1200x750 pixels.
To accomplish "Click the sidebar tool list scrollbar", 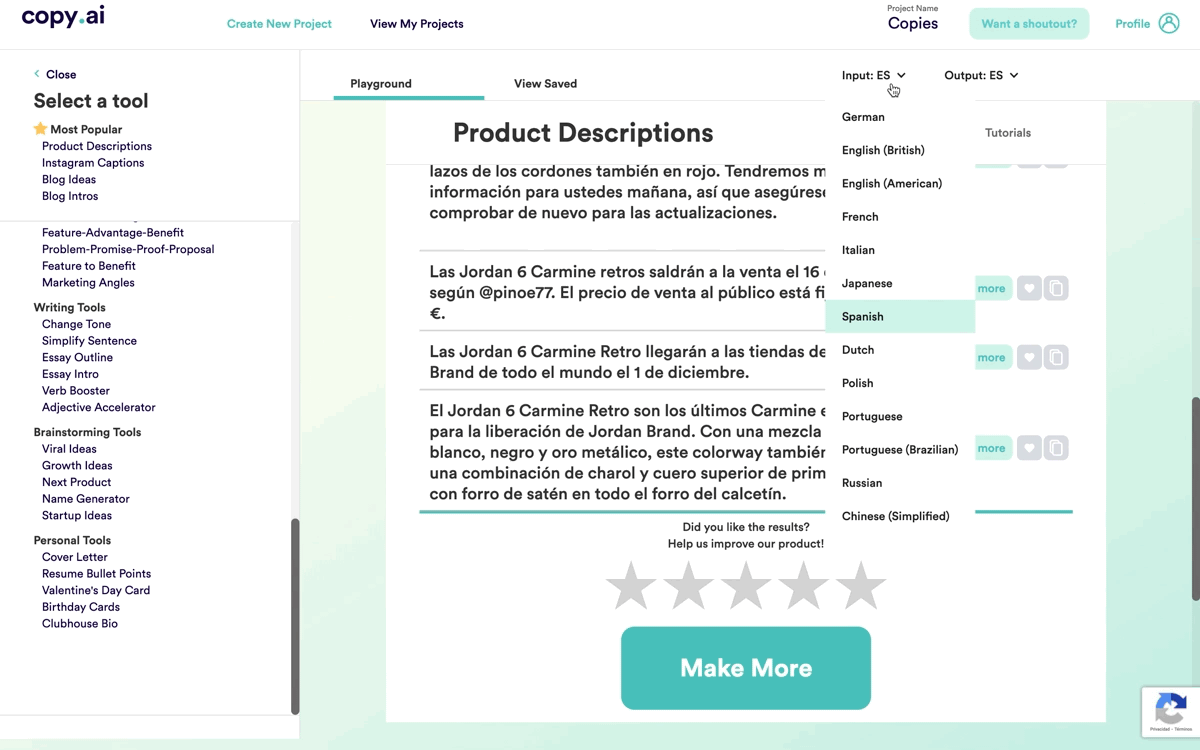I will pos(295,616).
